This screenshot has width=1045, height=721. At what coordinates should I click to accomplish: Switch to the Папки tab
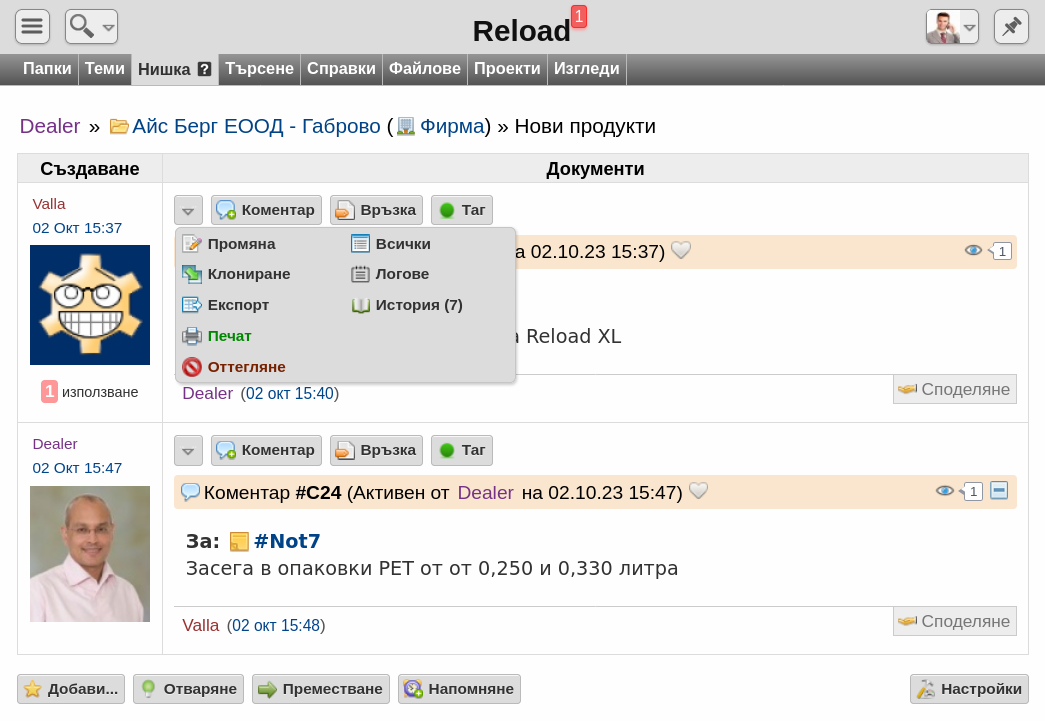coord(47,69)
